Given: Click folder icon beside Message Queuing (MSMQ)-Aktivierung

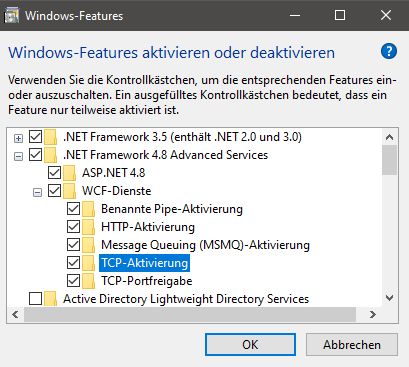Looking at the screenshot, I should [x=89, y=245].
